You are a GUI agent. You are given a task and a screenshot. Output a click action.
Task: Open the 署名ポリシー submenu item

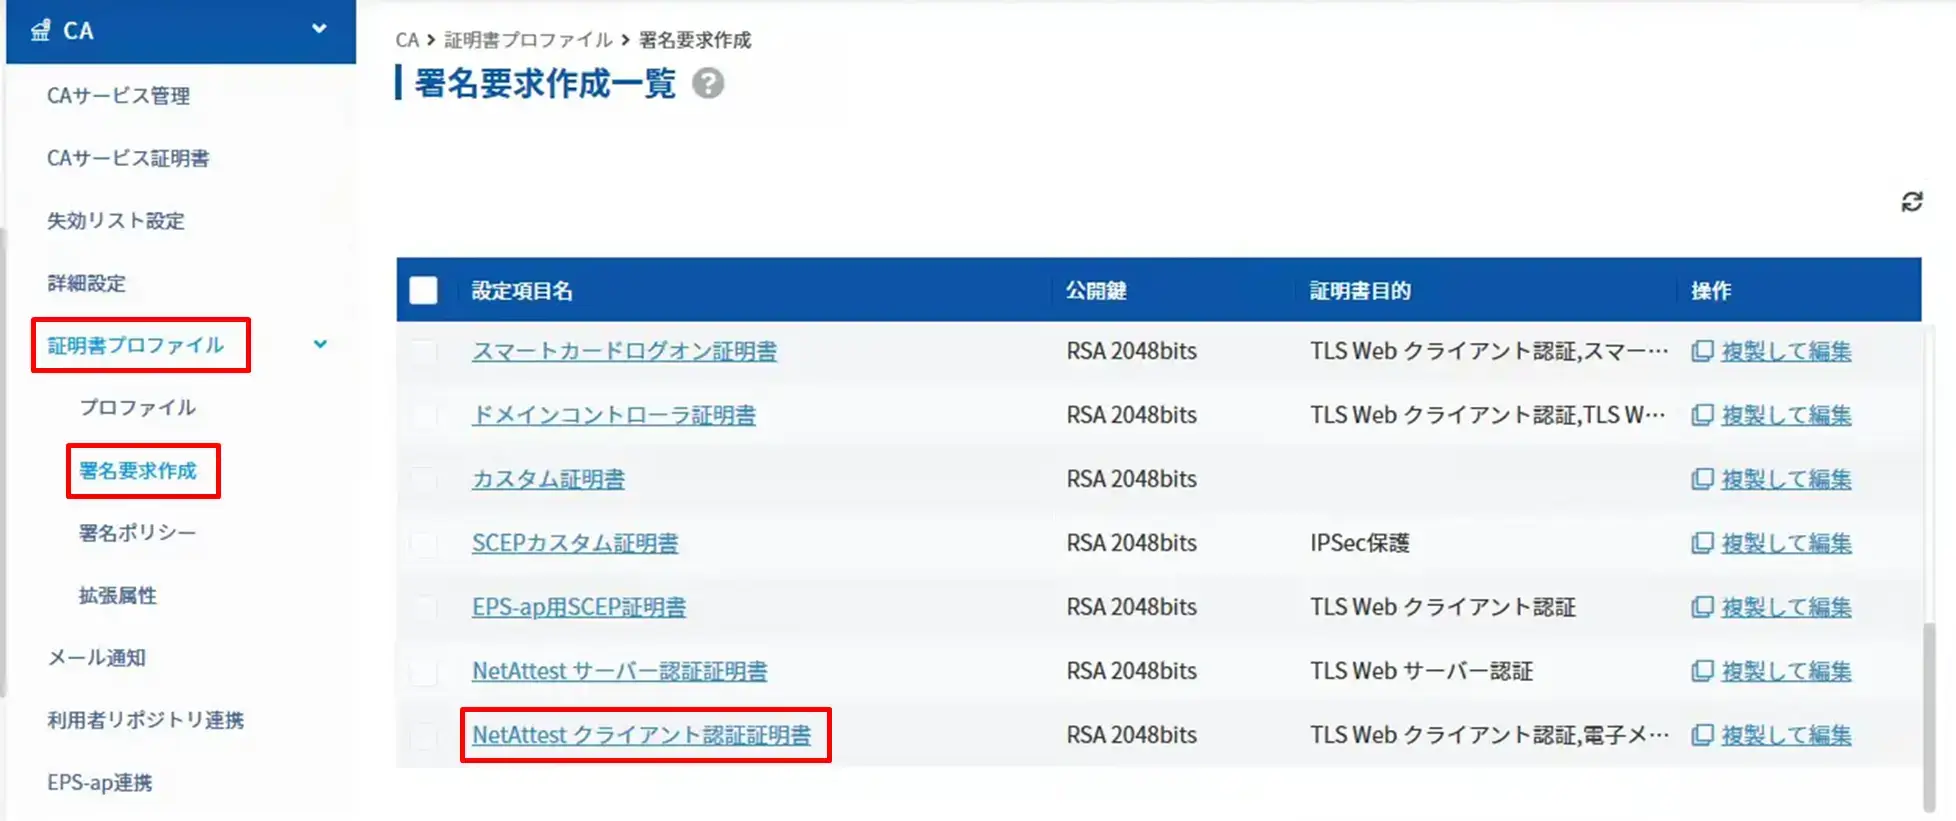[137, 533]
